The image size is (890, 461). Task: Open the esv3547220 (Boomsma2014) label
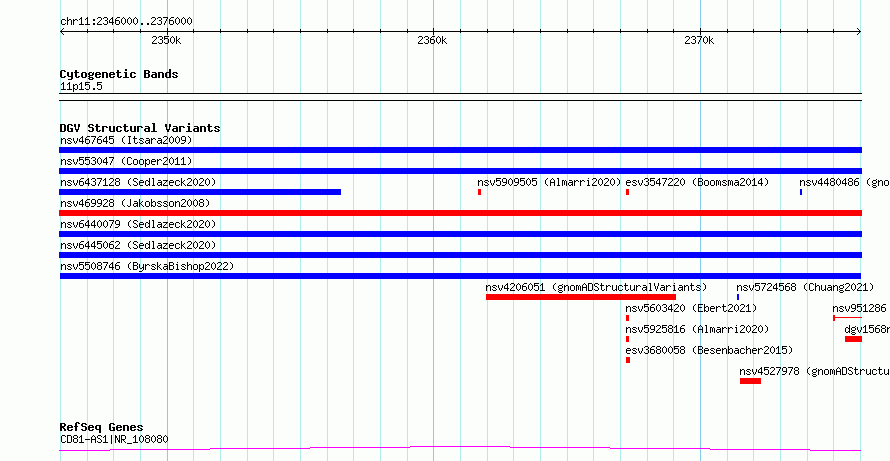pyautogui.click(x=697, y=182)
